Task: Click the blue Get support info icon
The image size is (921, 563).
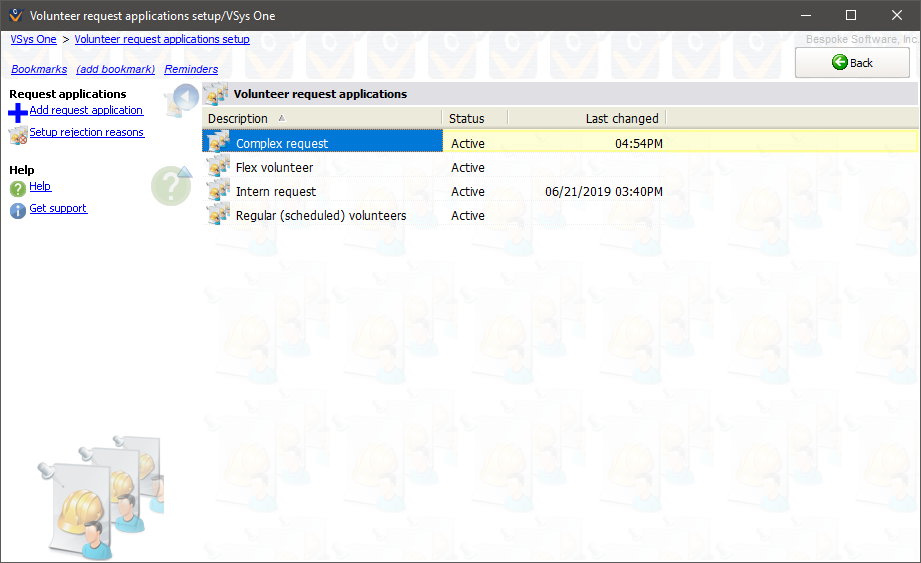Action: 18,210
